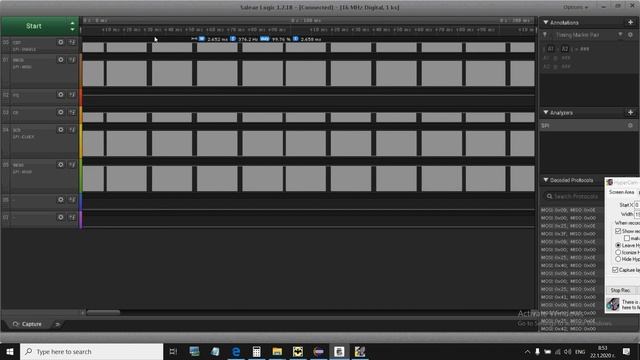Open the Timing Marker Pair dropdown arrow
Screen dimensions: 640x360
620,35
